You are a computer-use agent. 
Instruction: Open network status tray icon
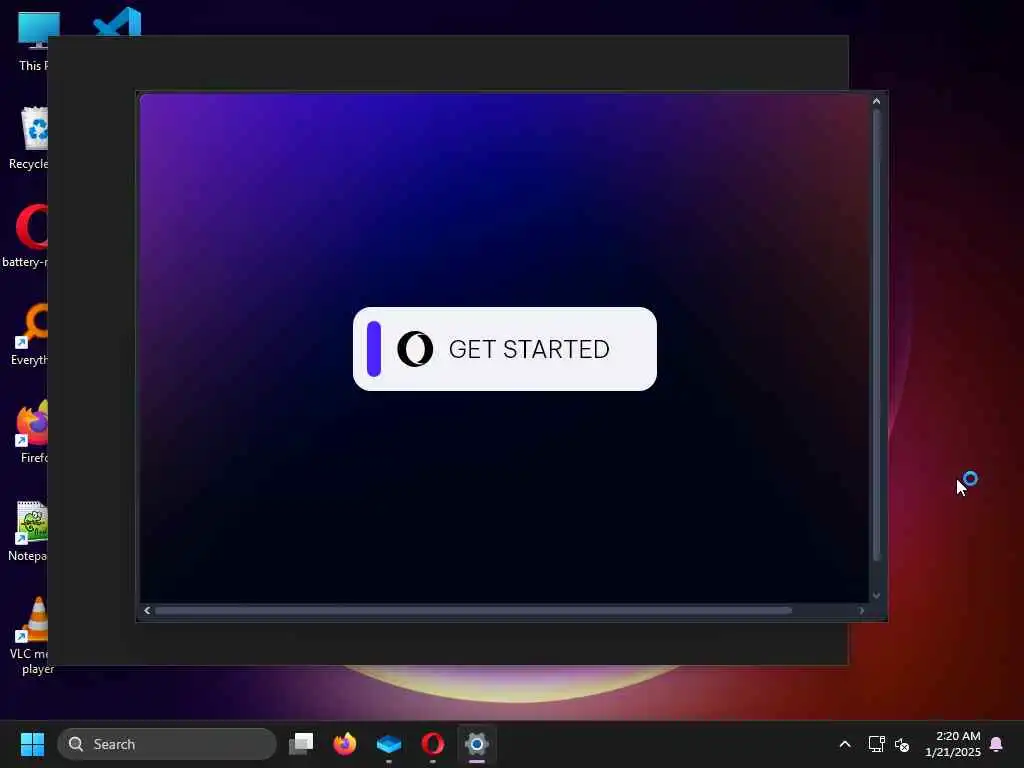point(876,744)
